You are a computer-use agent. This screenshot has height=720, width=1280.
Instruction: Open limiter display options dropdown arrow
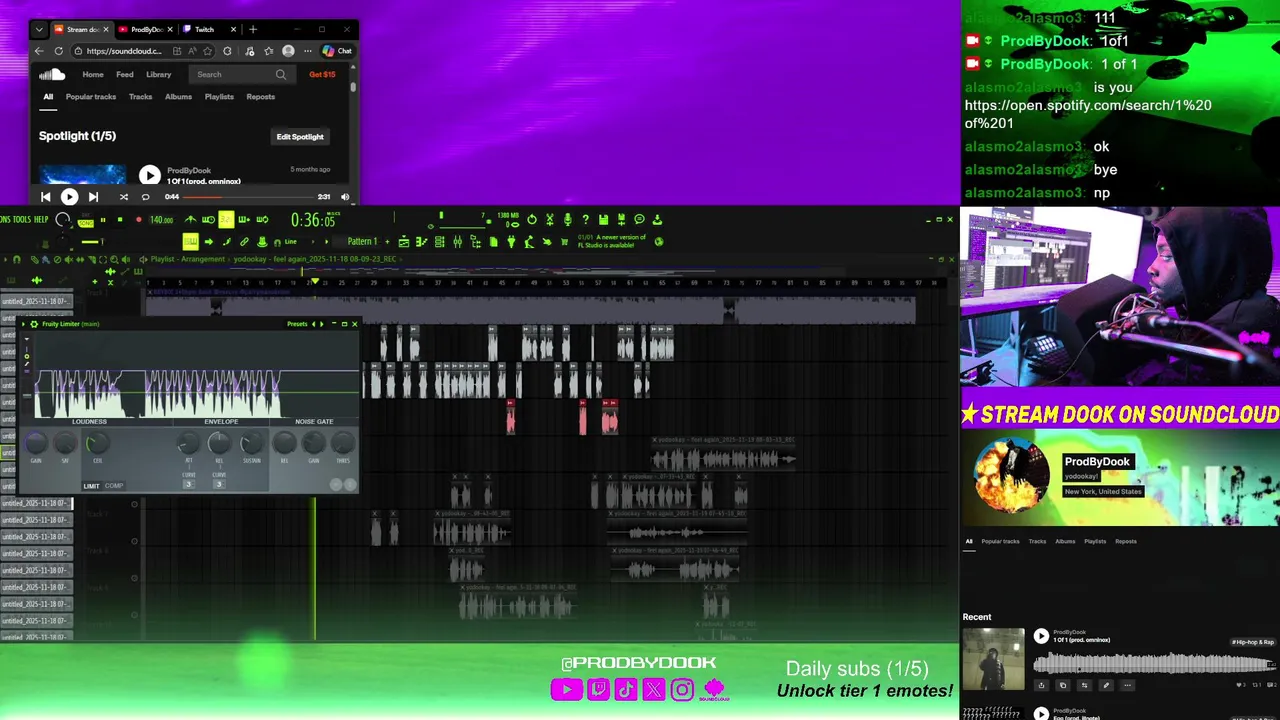point(27,339)
